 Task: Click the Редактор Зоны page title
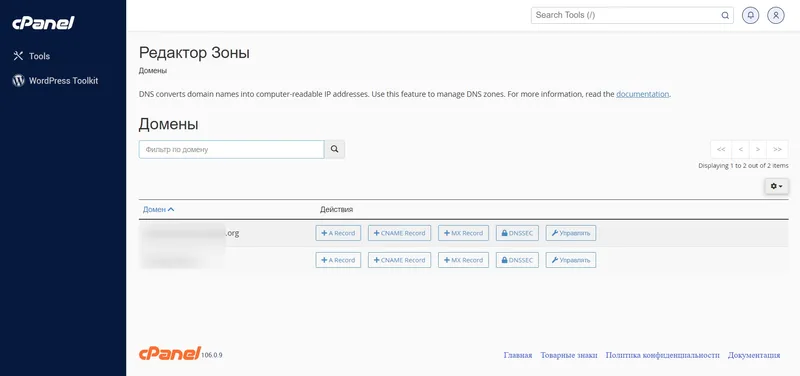click(x=194, y=53)
